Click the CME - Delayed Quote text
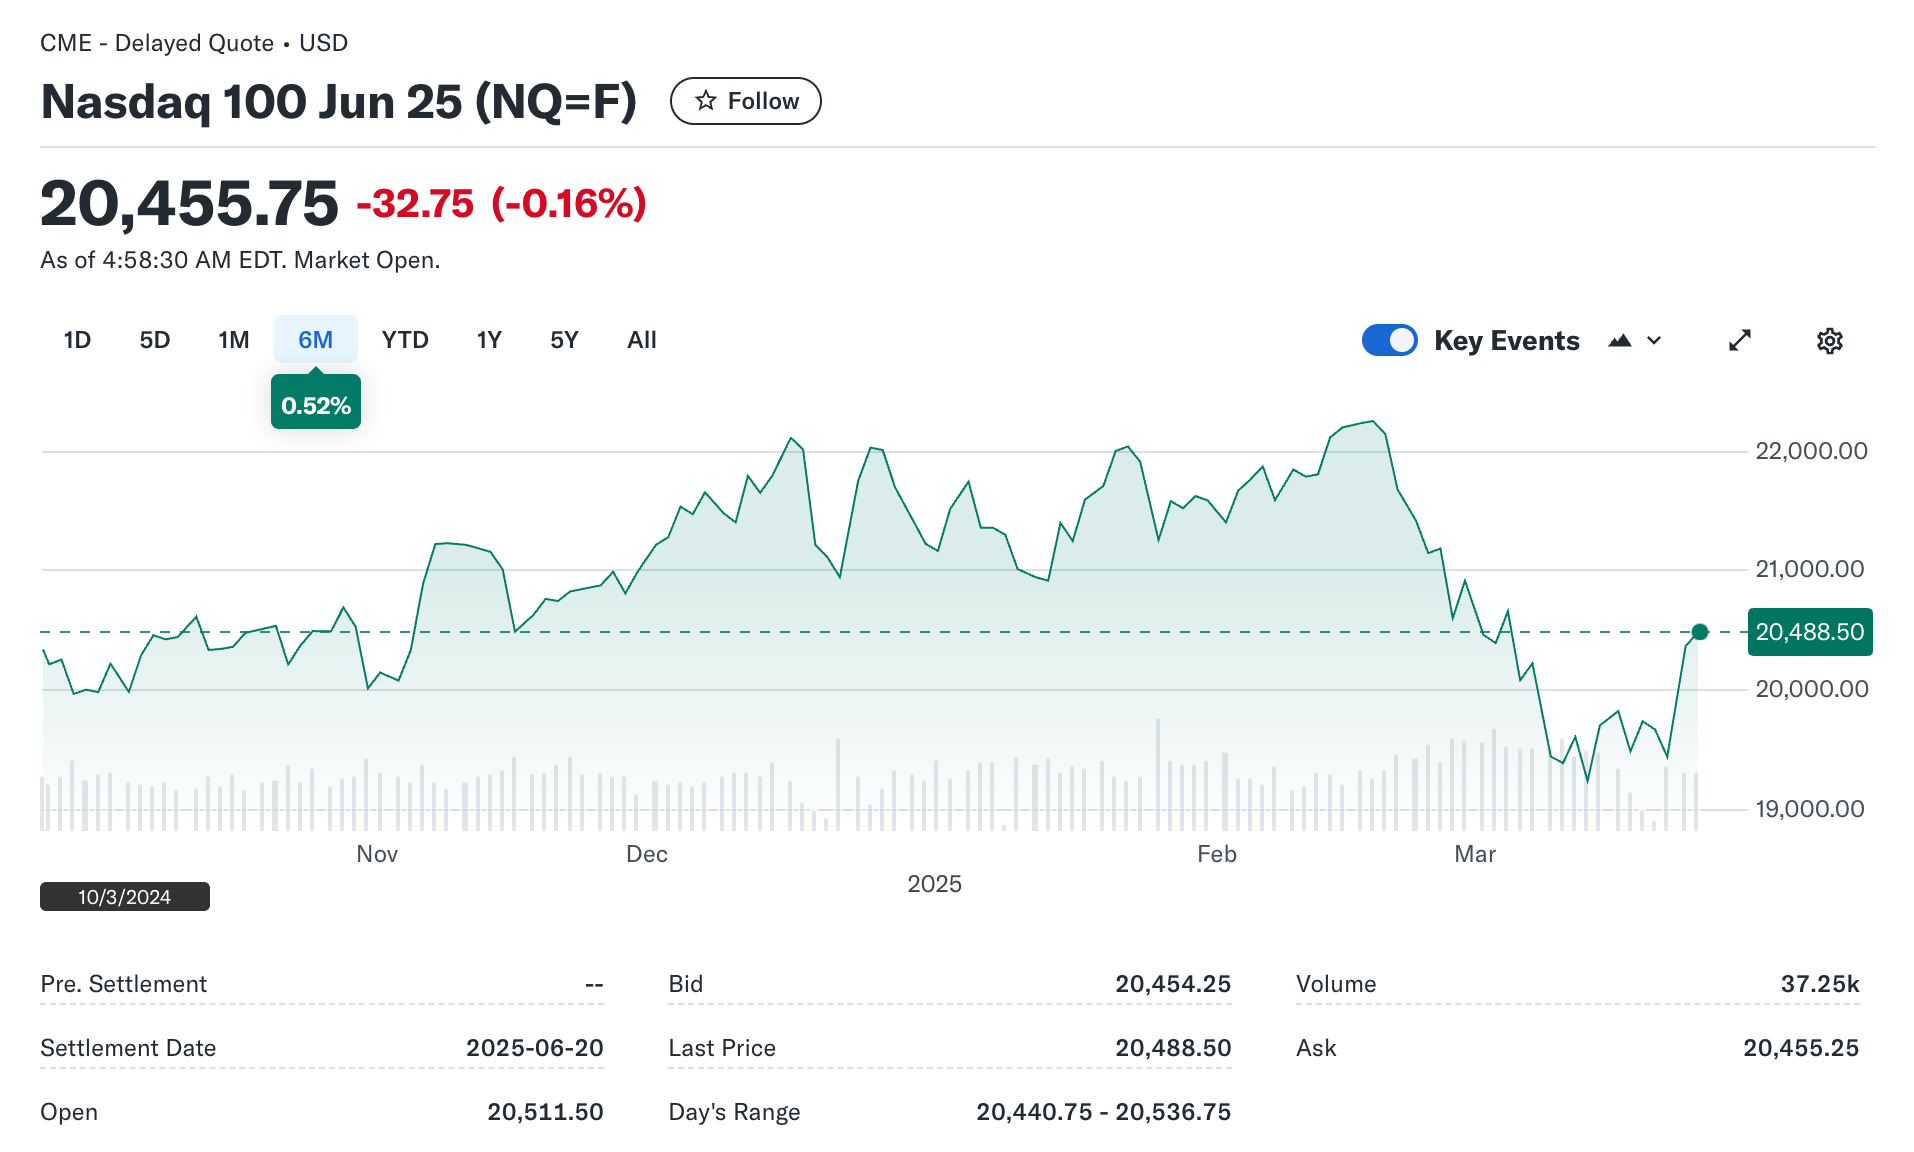 (x=157, y=43)
